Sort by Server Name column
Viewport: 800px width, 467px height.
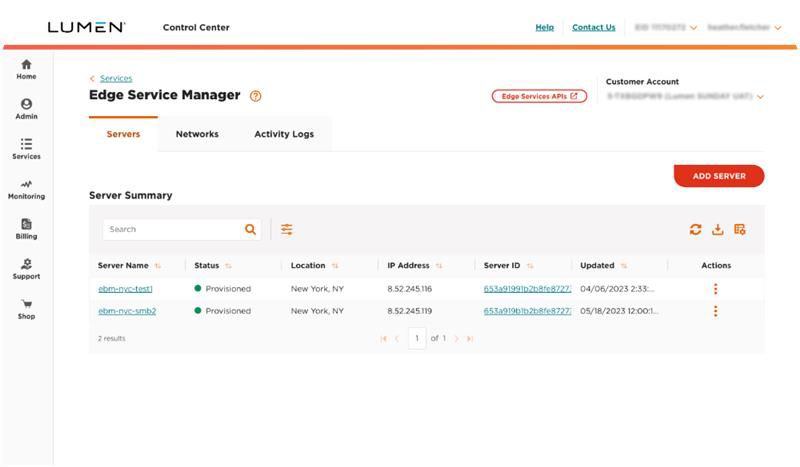coord(158,266)
